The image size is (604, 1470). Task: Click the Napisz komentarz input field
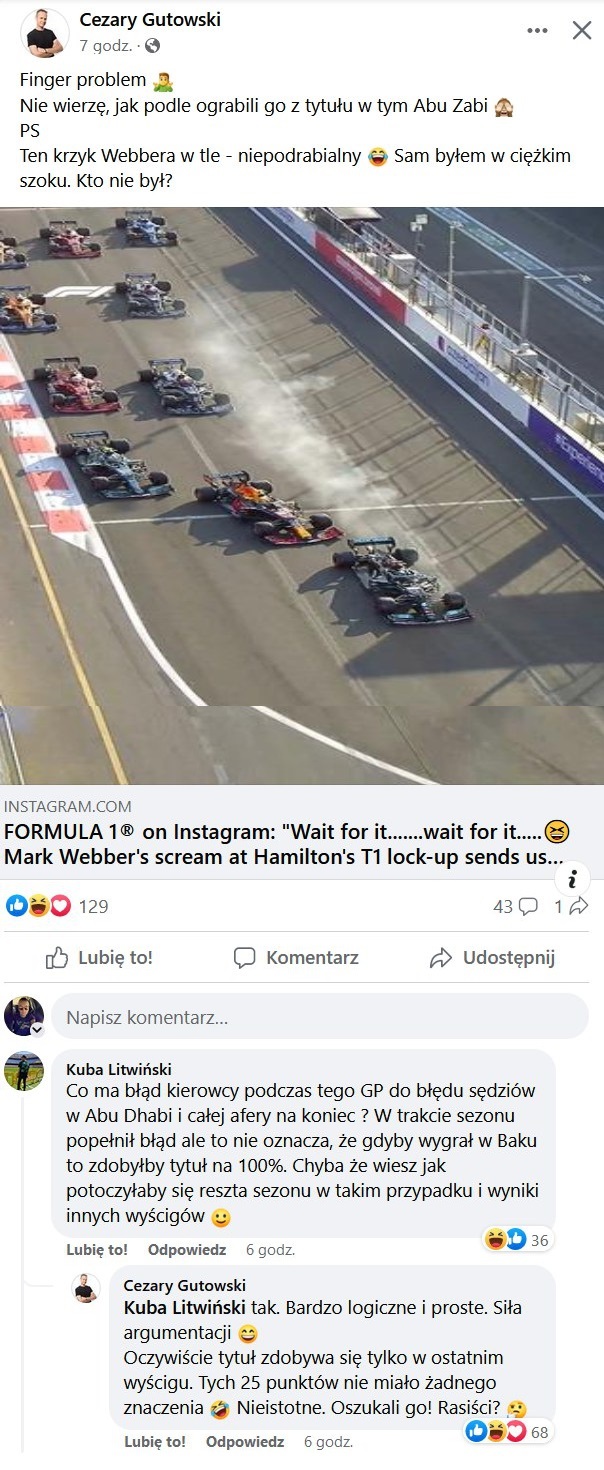pyautogui.click(x=320, y=1018)
